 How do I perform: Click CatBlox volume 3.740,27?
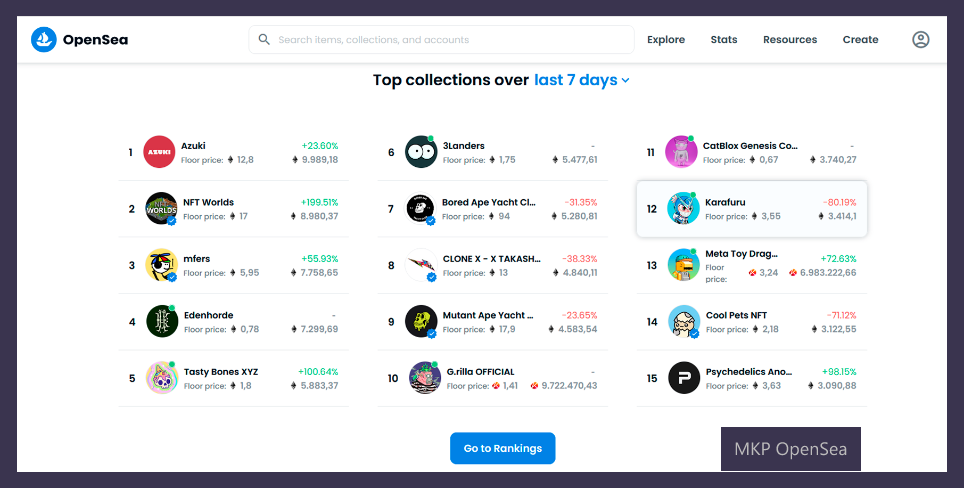[x=839, y=160]
